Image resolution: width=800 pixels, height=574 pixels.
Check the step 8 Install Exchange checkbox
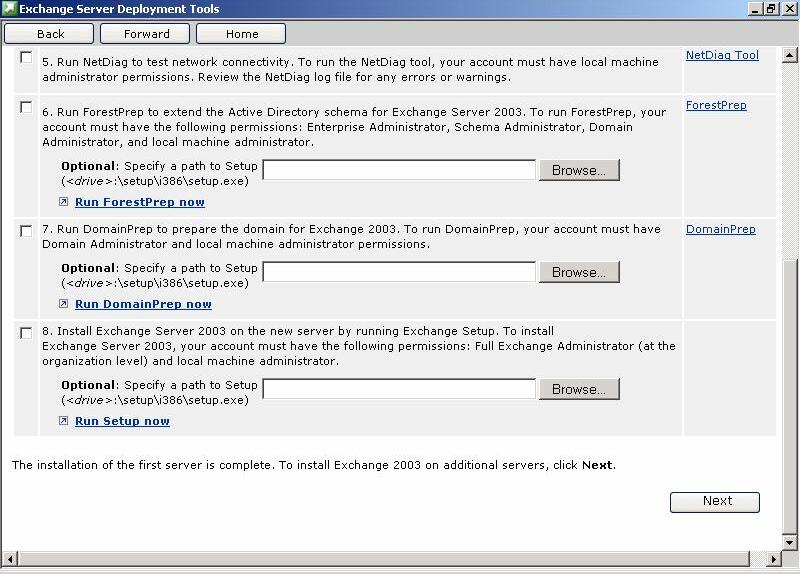[26, 333]
